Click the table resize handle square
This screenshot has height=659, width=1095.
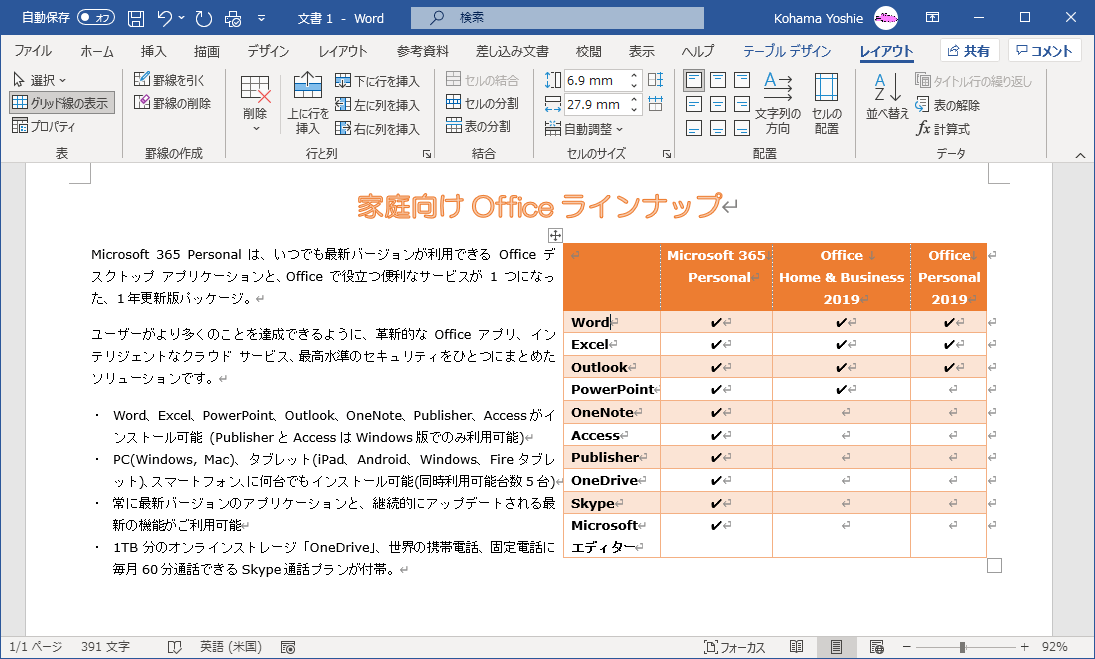click(994, 565)
